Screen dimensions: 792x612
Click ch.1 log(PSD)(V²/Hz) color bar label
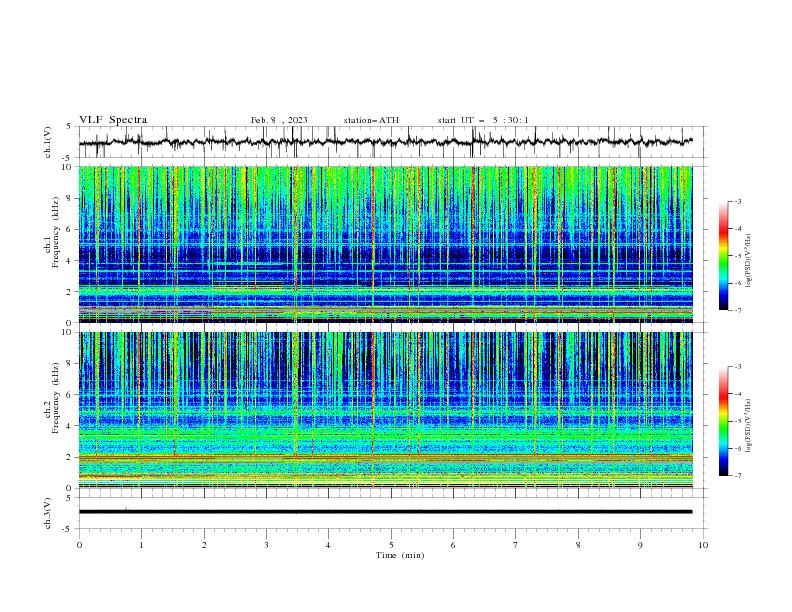pos(749,261)
